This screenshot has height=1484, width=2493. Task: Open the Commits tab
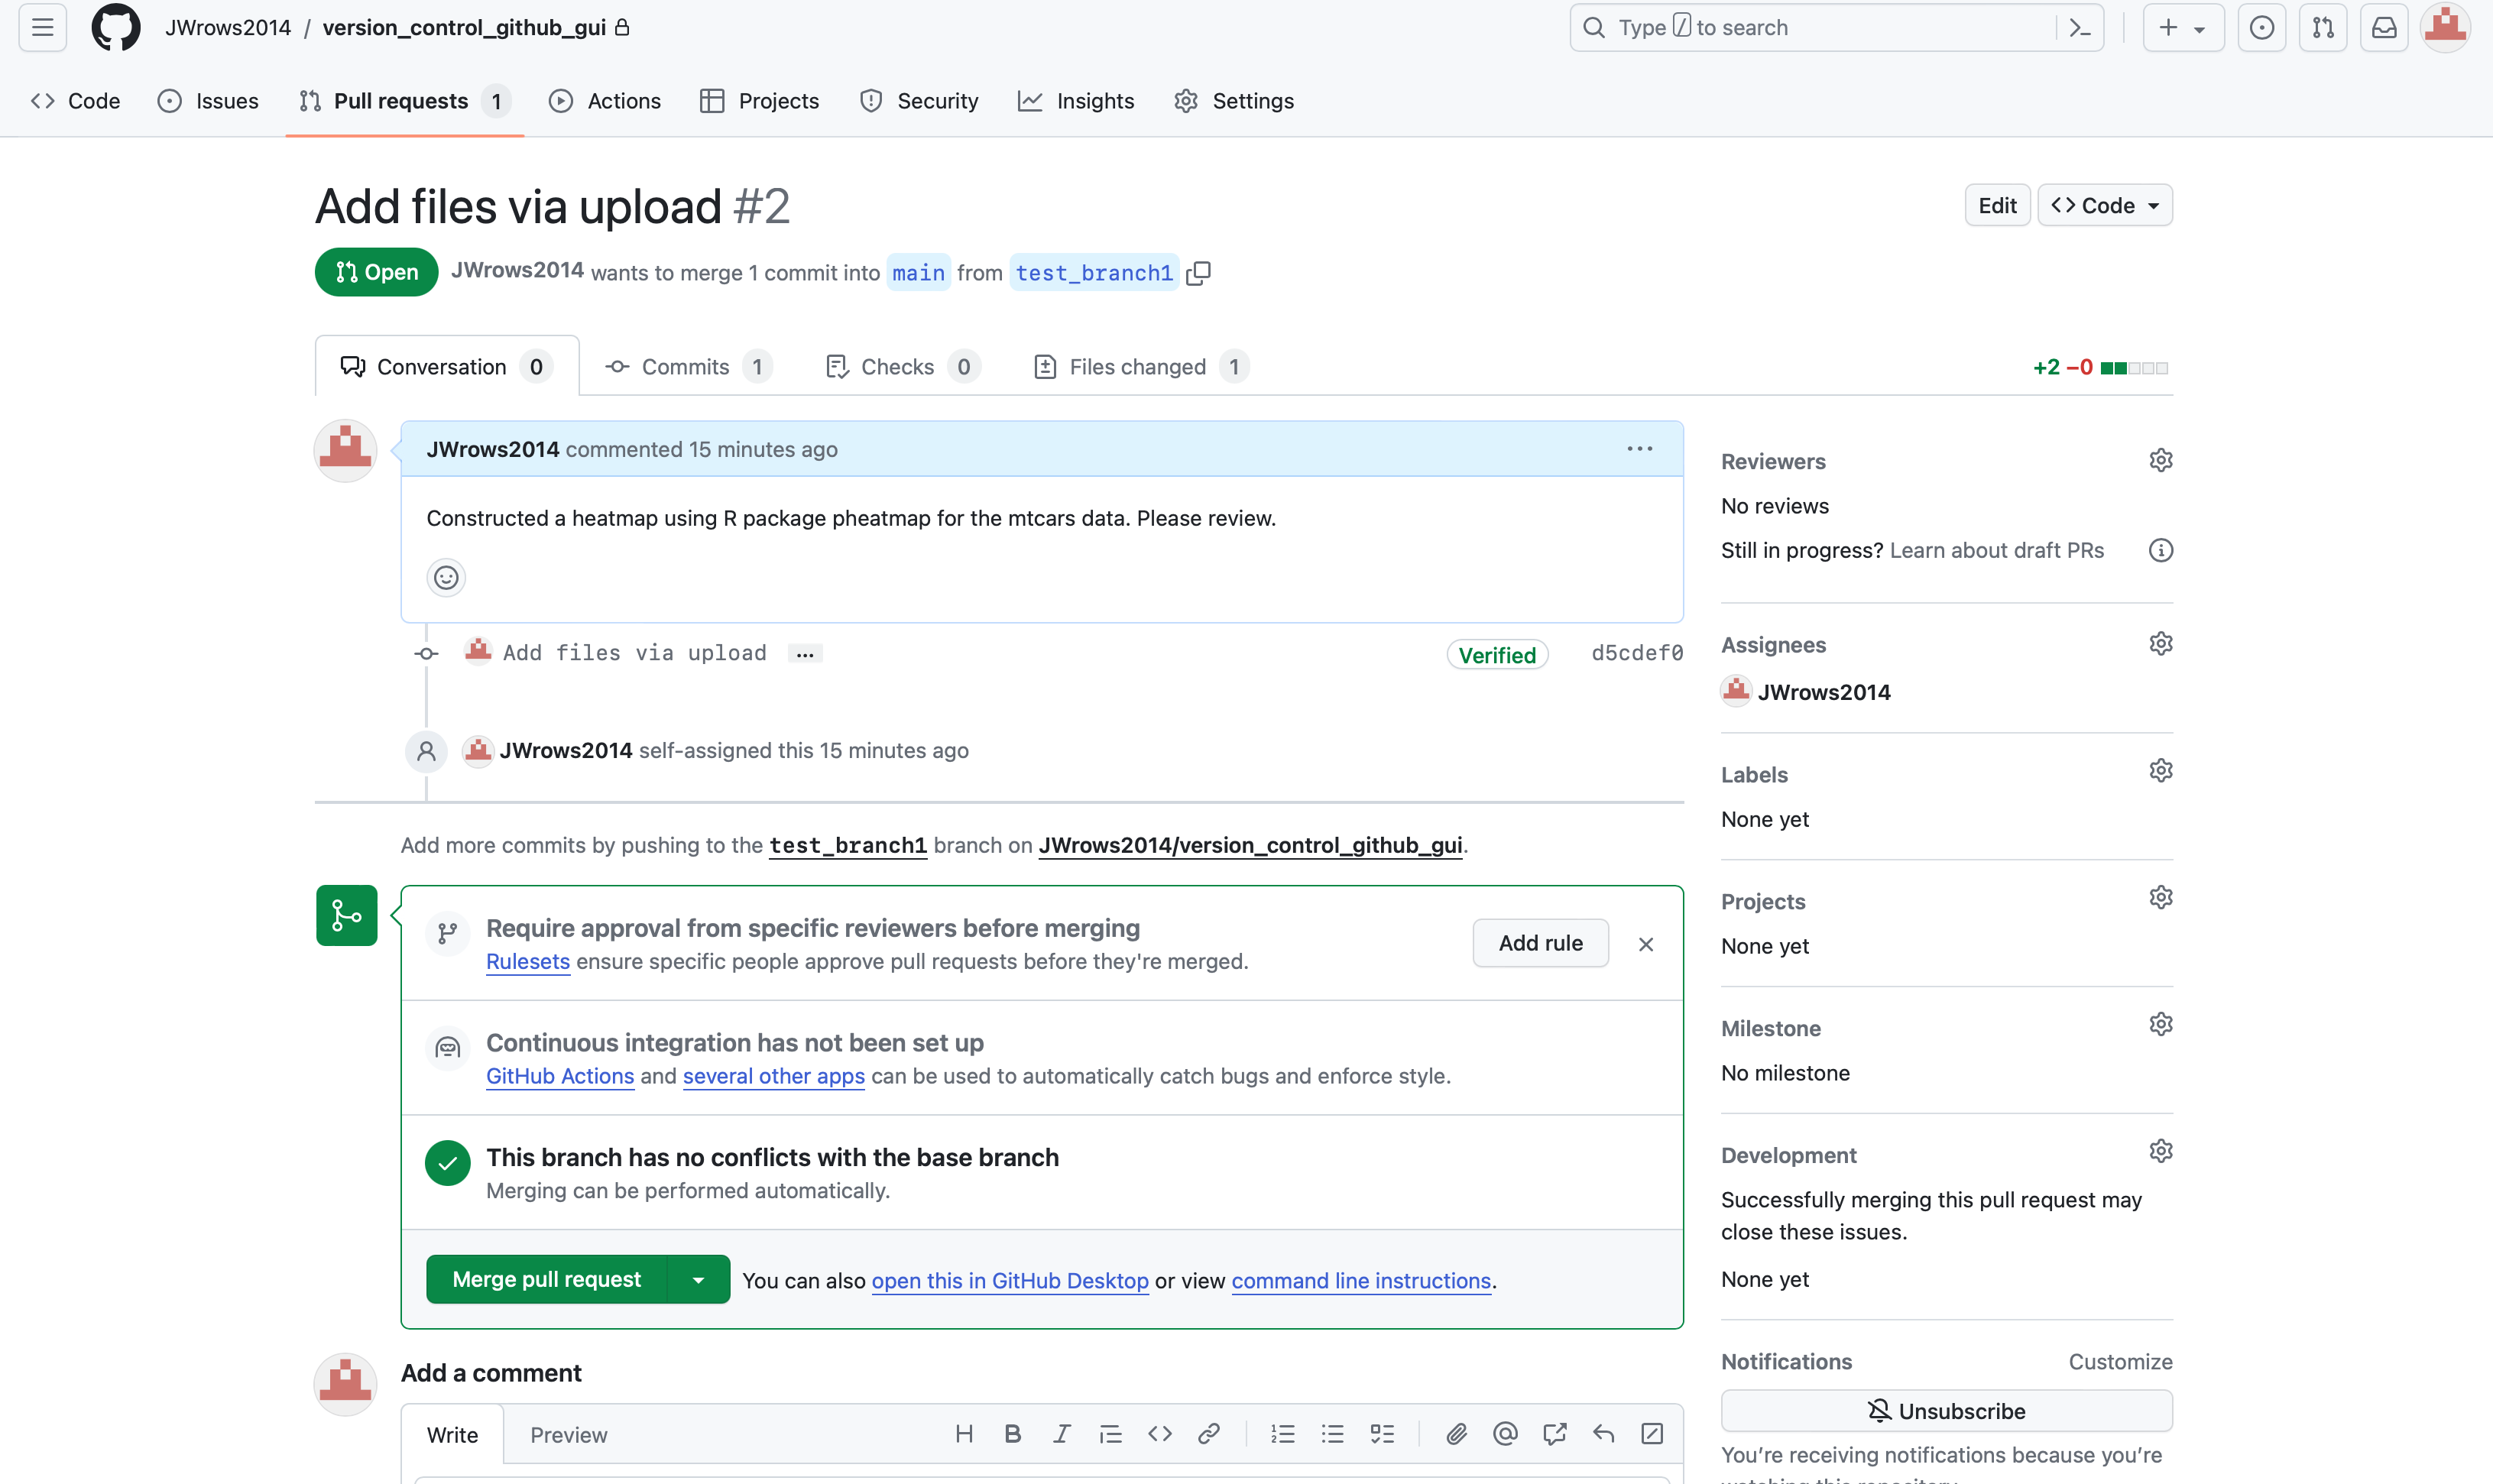click(x=687, y=367)
